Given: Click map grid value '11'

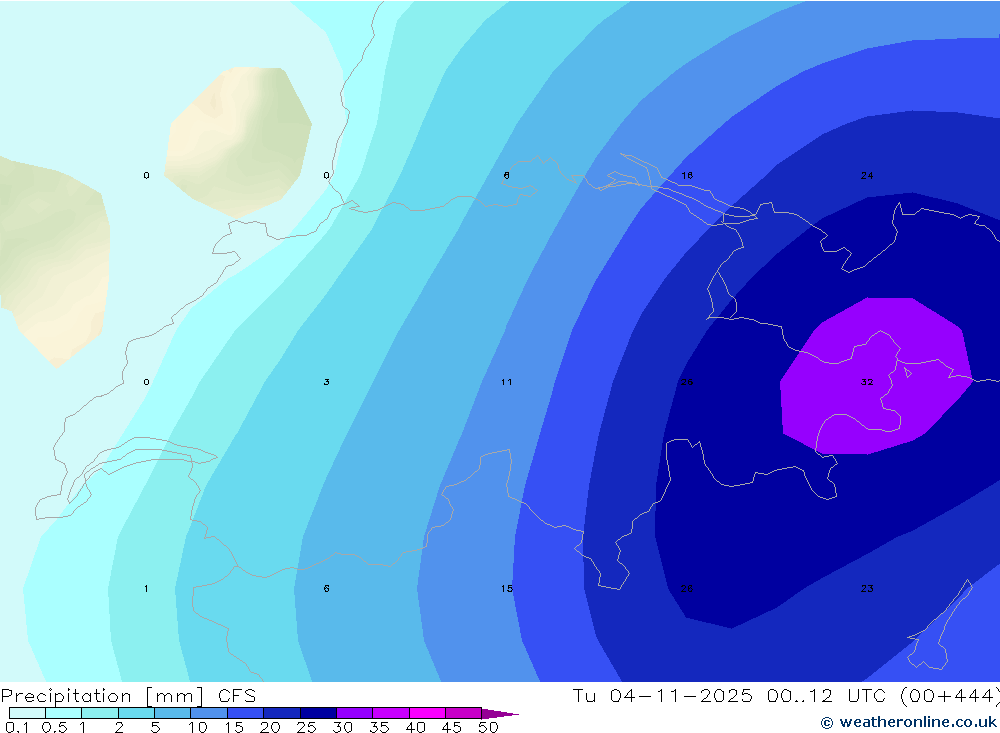Looking at the screenshot, I should (506, 382).
